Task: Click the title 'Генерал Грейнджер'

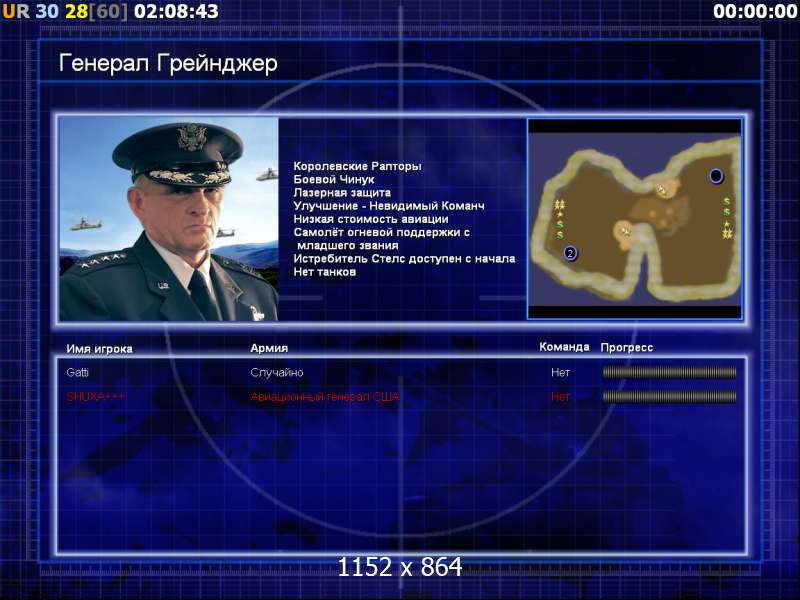Action: [x=168, y=64]
